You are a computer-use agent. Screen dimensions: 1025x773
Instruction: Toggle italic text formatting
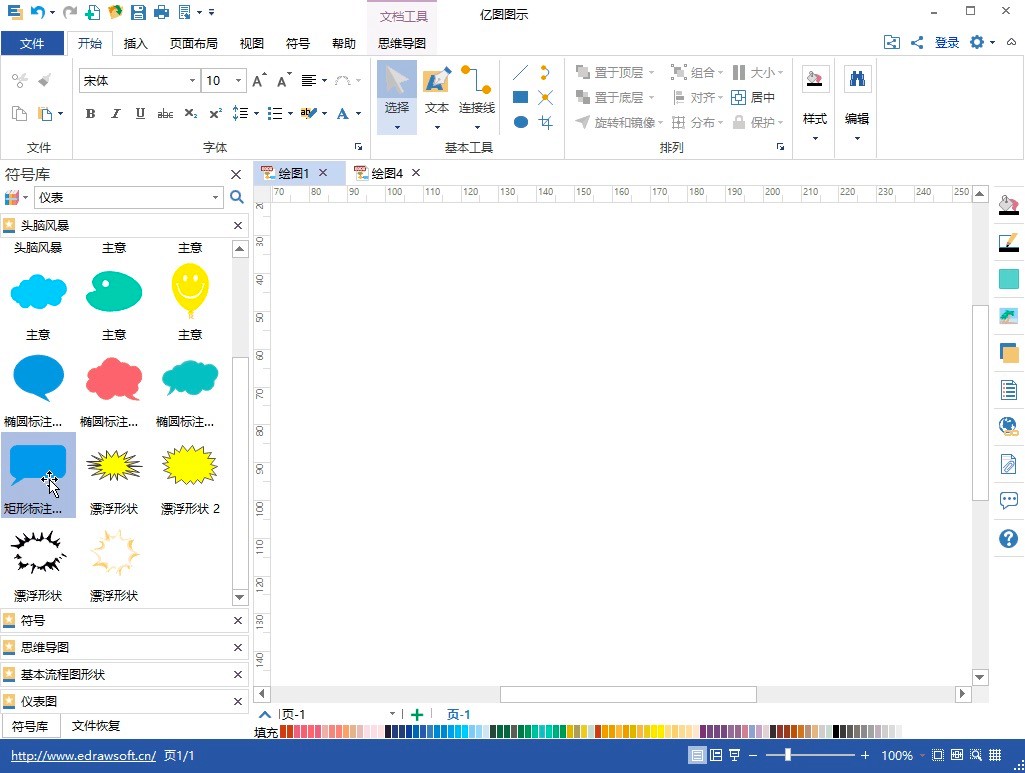point(115,113)
